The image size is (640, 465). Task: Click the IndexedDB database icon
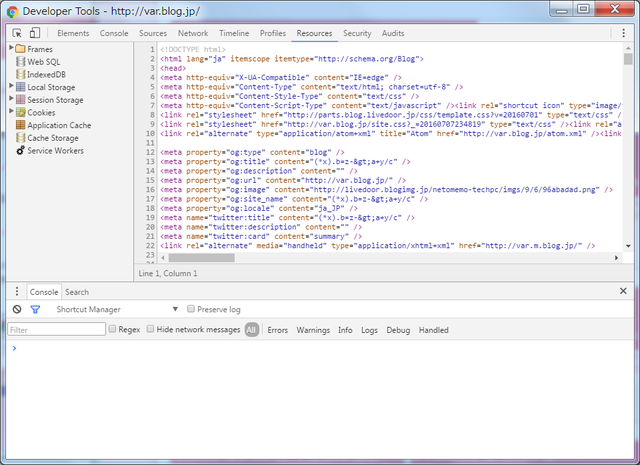(x=20, y=74)
